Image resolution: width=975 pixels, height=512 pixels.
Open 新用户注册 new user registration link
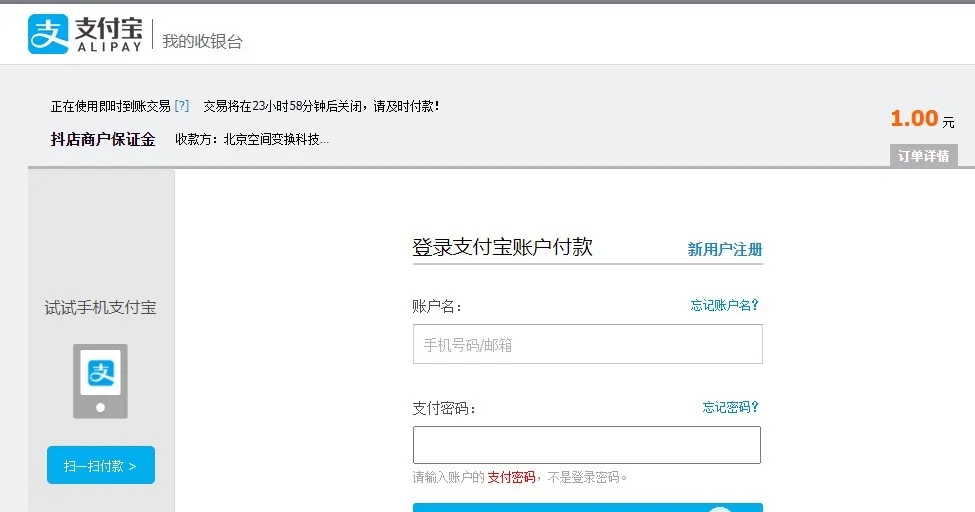pyautogui.click(x=725, y=249)
